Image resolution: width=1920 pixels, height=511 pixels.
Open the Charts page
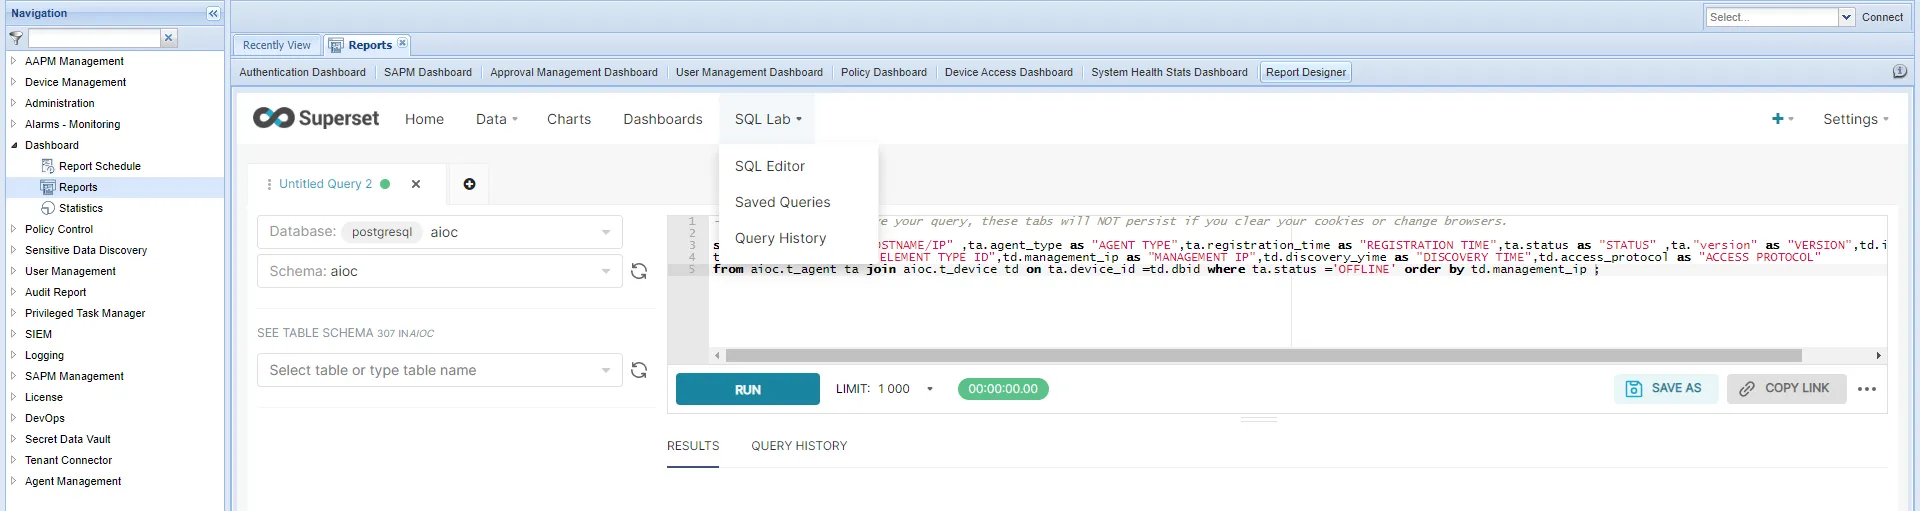coord(569,119)
